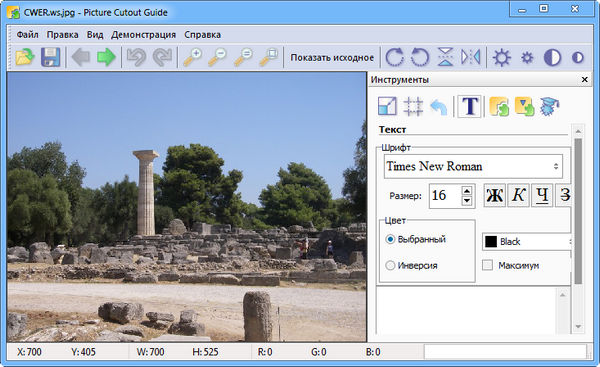
Task: Toggle bold Ж formatting button
Action: [x=494, y=196]
